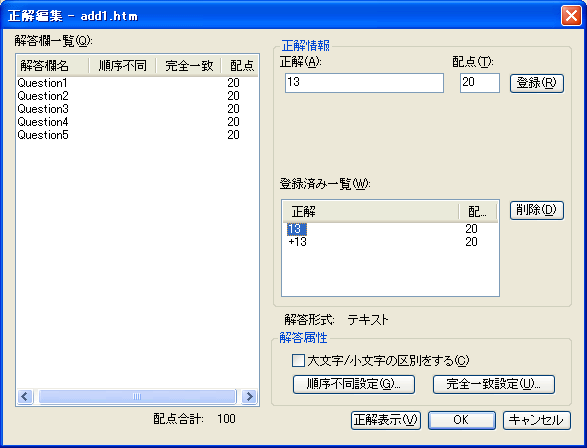The image size is (587, 448).
Task: Click the horizontal scrollbar thumb
Action: click(x=137, y=396)
